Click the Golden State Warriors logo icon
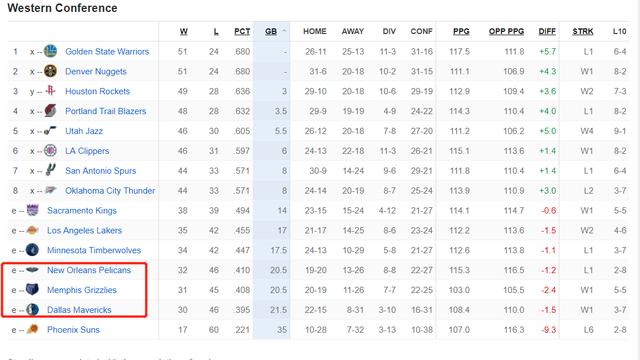The height and width of the screenshot is (360, 640). pyautogui.click(x=50, y=51)
